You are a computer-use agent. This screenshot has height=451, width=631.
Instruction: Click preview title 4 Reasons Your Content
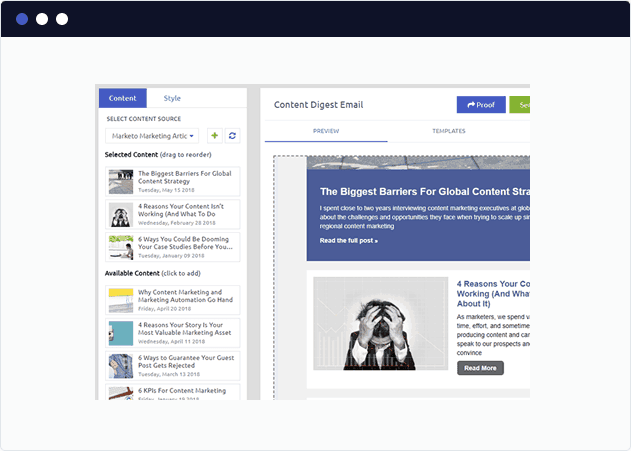[493, 294]
